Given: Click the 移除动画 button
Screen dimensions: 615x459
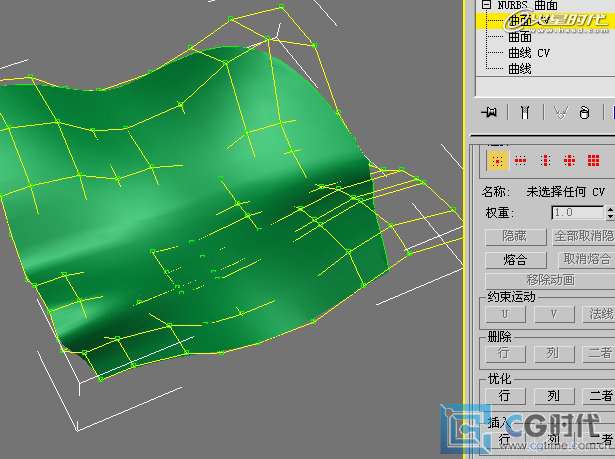Looking at the screenshot, I should 550,280.
